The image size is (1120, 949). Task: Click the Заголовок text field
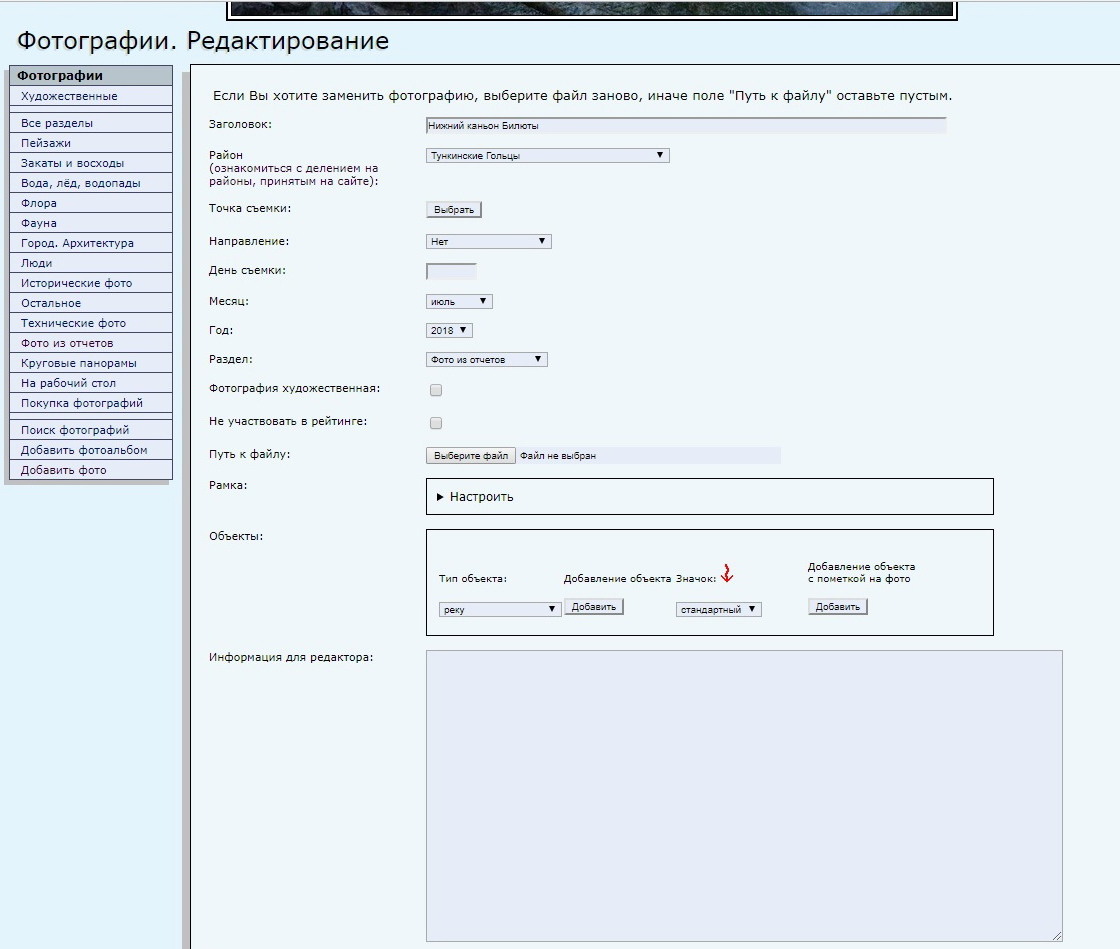point(686,126)
